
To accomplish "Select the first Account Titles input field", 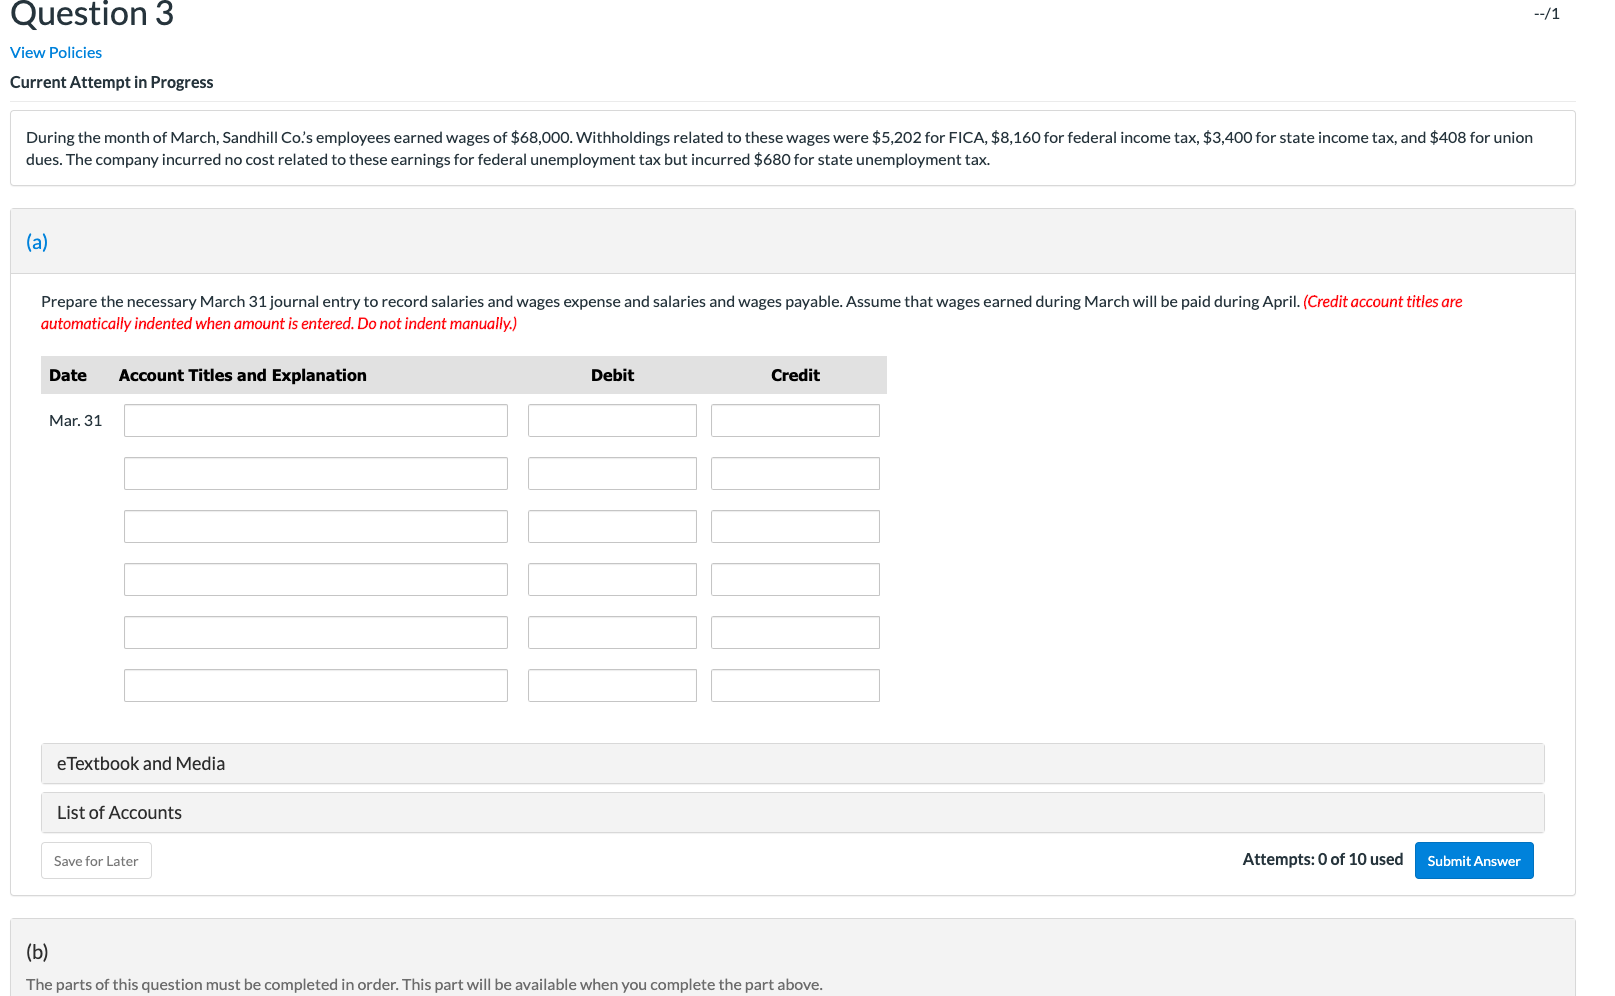I will pyautogui.click(x=315, y=420).
